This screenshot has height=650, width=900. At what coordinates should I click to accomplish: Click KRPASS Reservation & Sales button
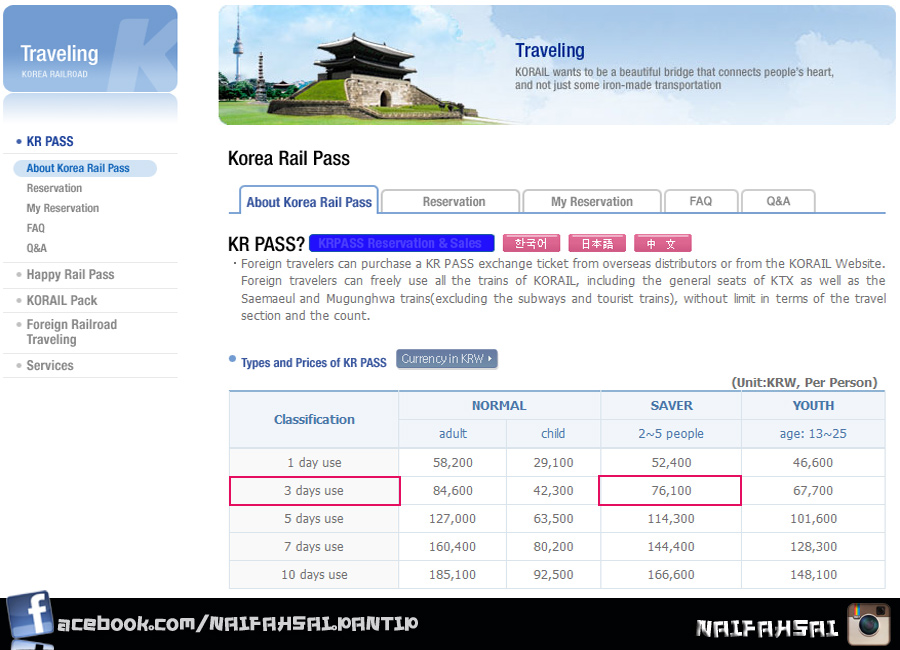click(401, 243)
